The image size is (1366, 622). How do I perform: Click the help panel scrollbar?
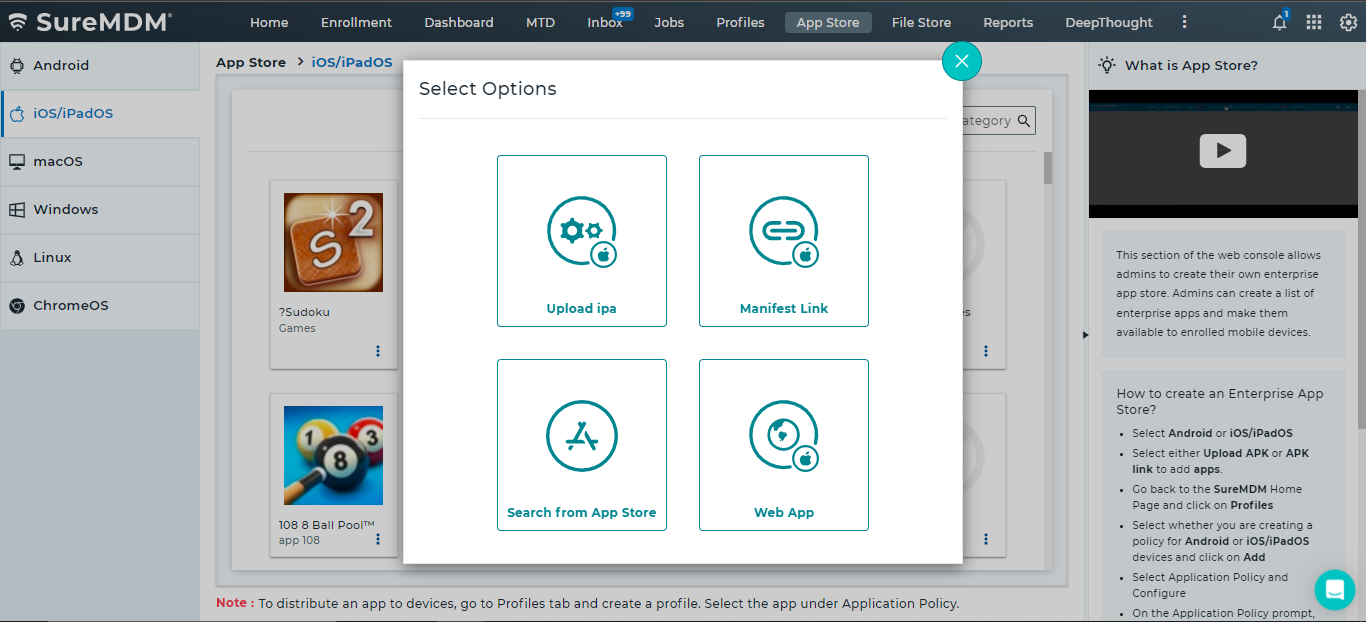pyautogui.click(x=1362, y=260)
